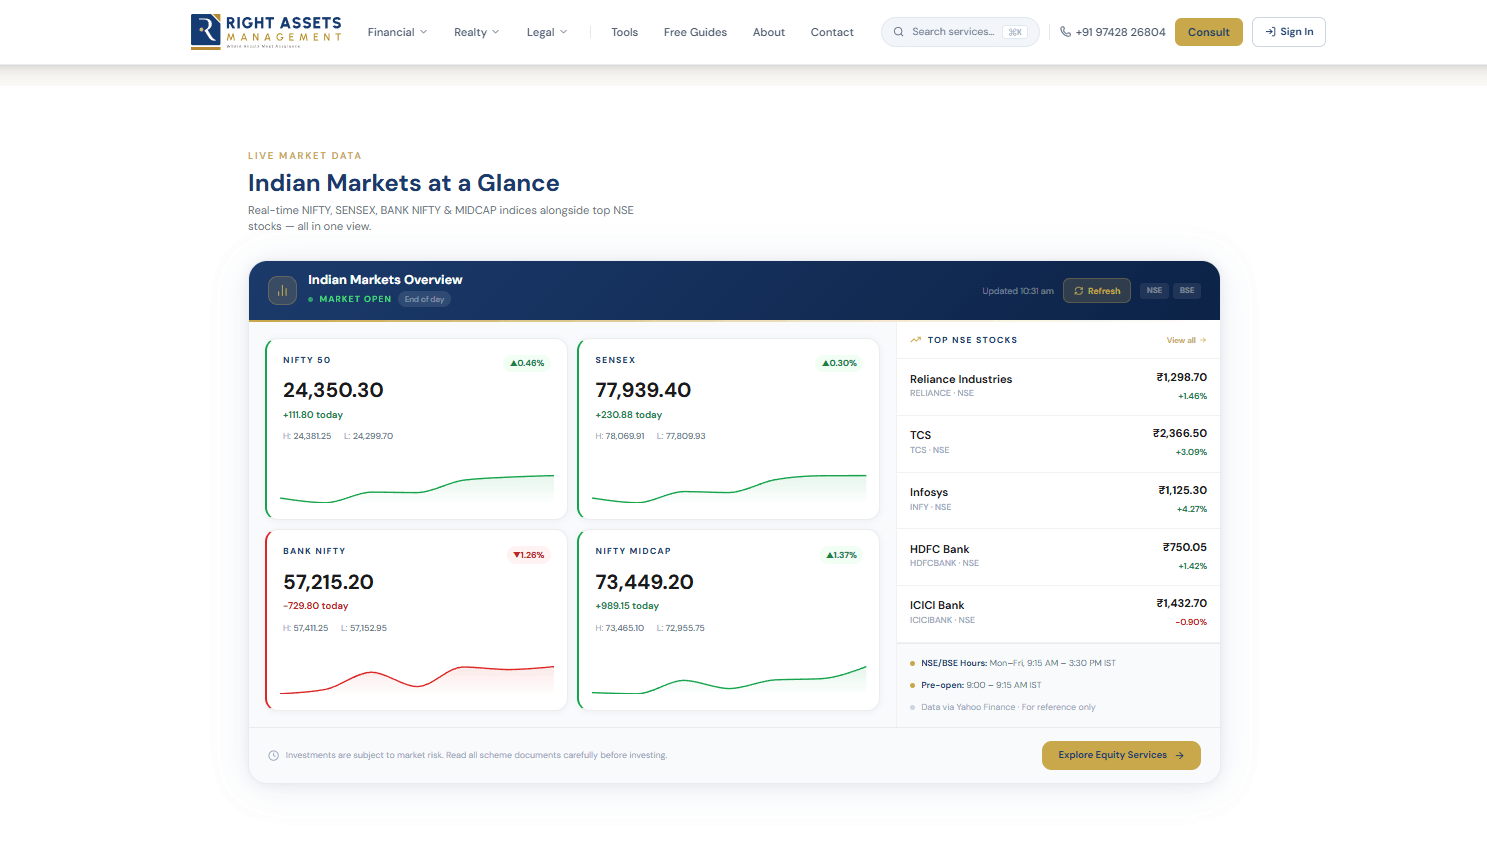Image resolution: width=1487 pixels, height=848 pixels.
Task: Select the Infosys stock row
Action: pos(1058,500)
